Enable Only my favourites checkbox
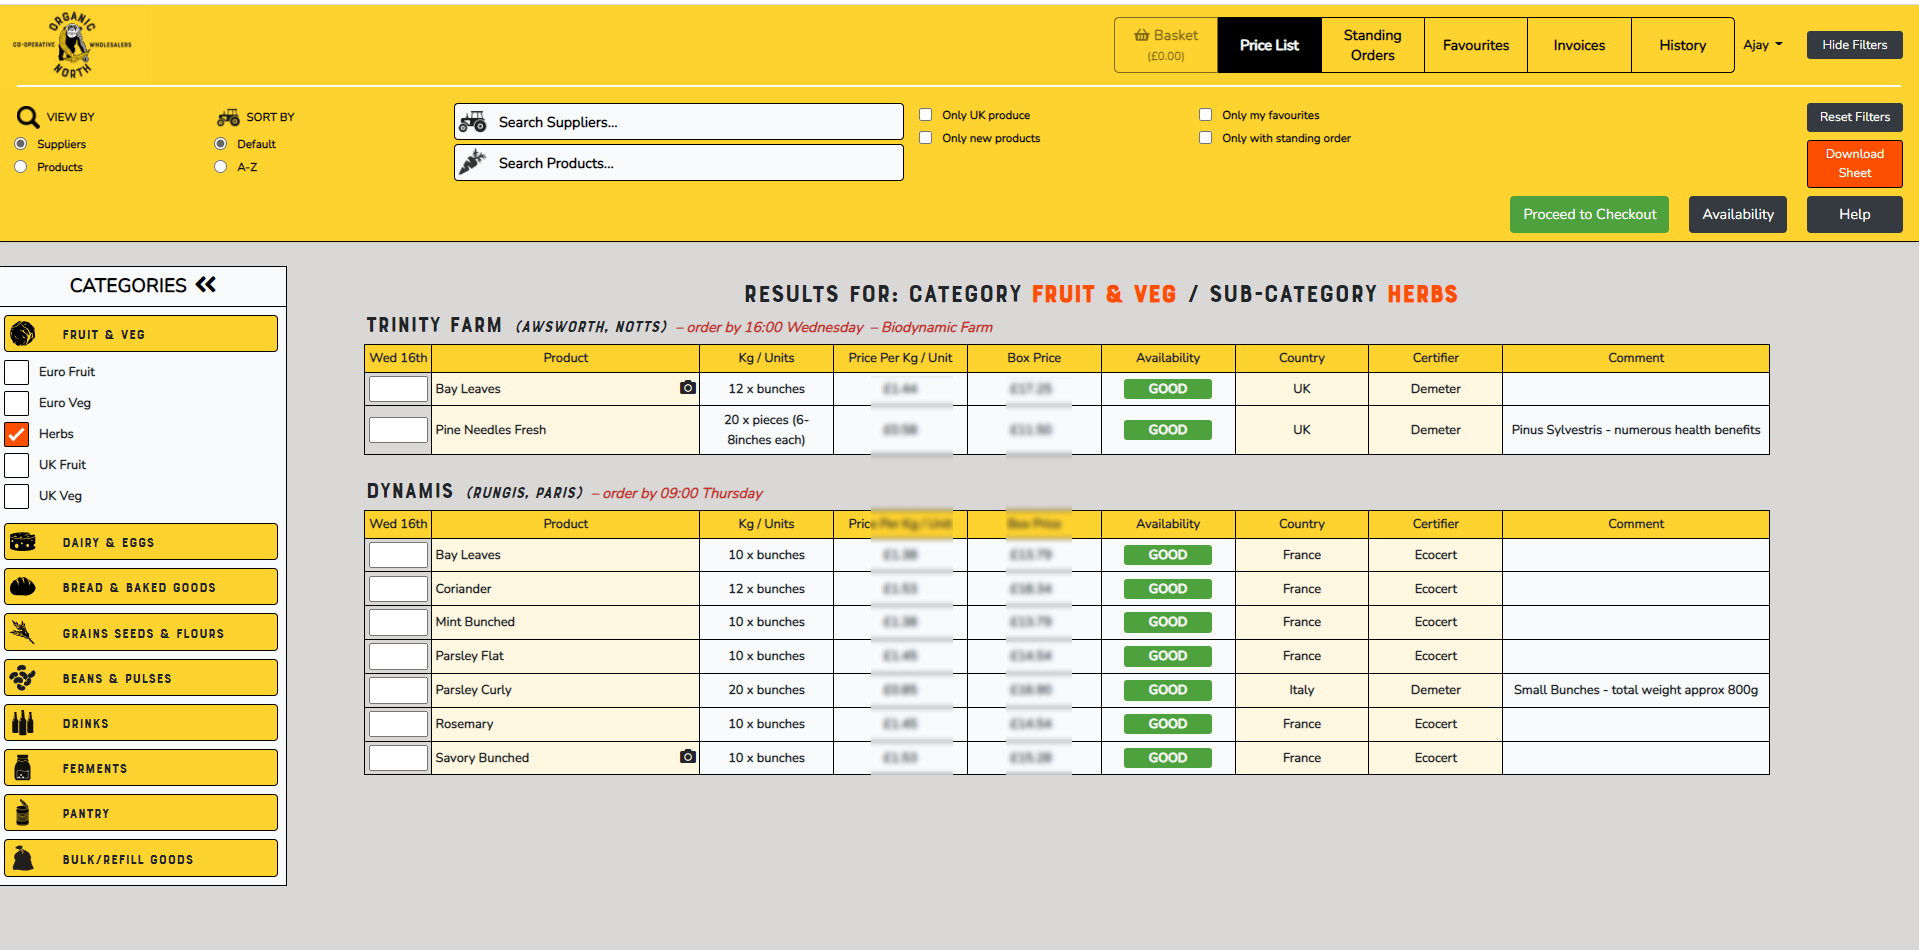Image resolution: width=1919 pixels, height=950 pixels. [1206, 115]
